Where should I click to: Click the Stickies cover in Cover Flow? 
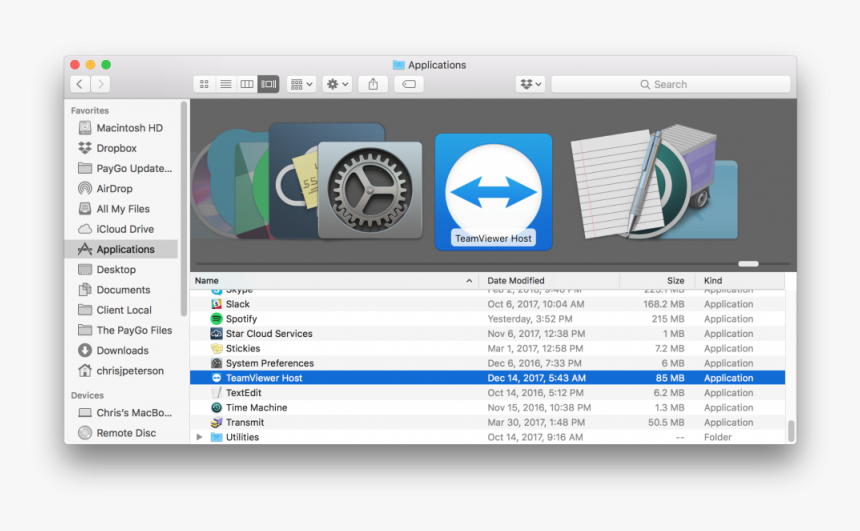pyautogui.click(x=308, y=181)
